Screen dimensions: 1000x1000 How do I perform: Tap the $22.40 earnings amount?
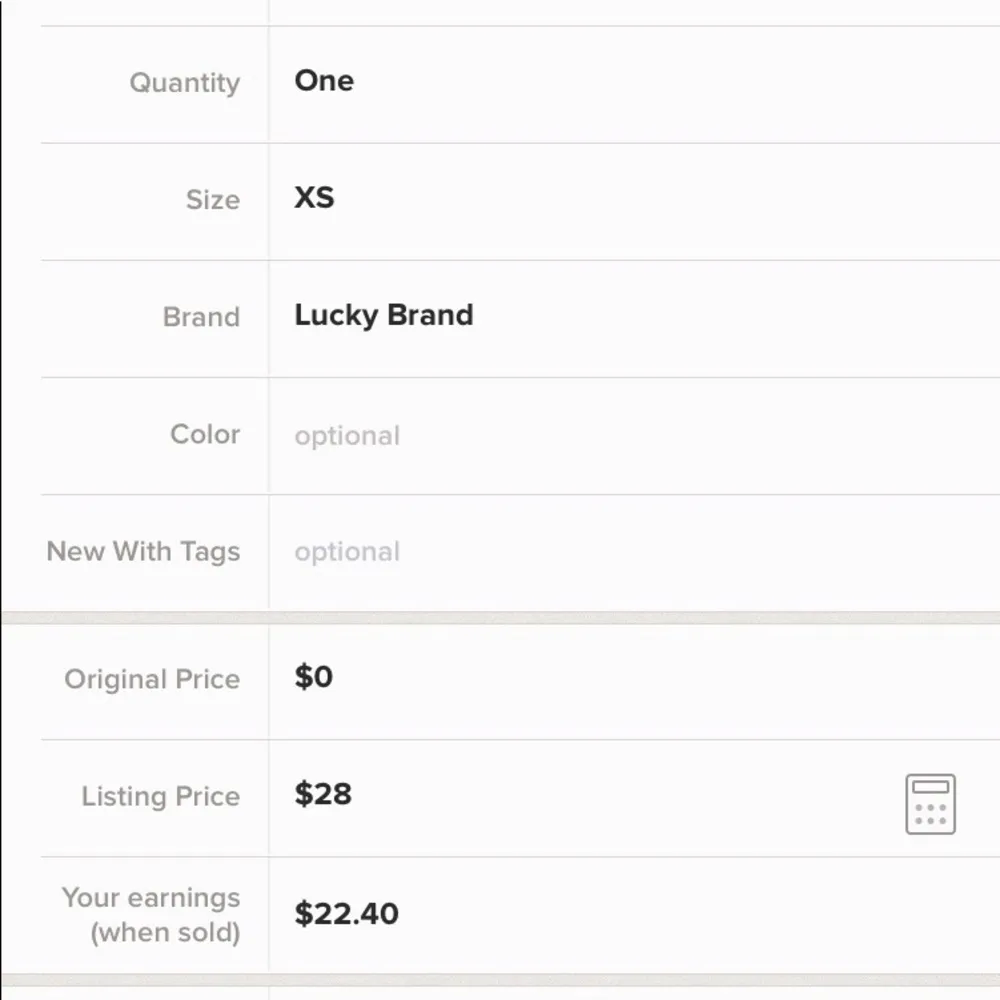pos(346,914)
